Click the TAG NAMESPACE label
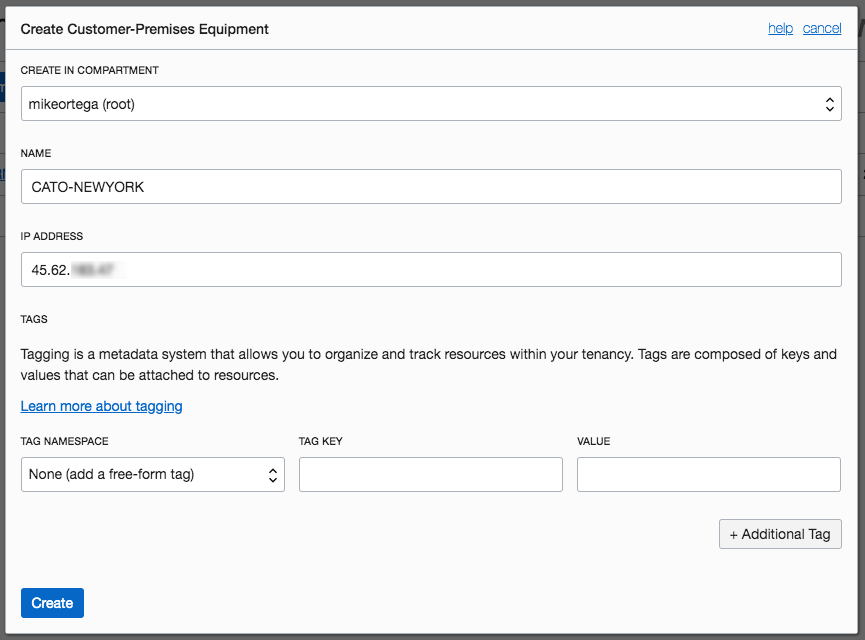The image size is (865, 640). (65, 441)
